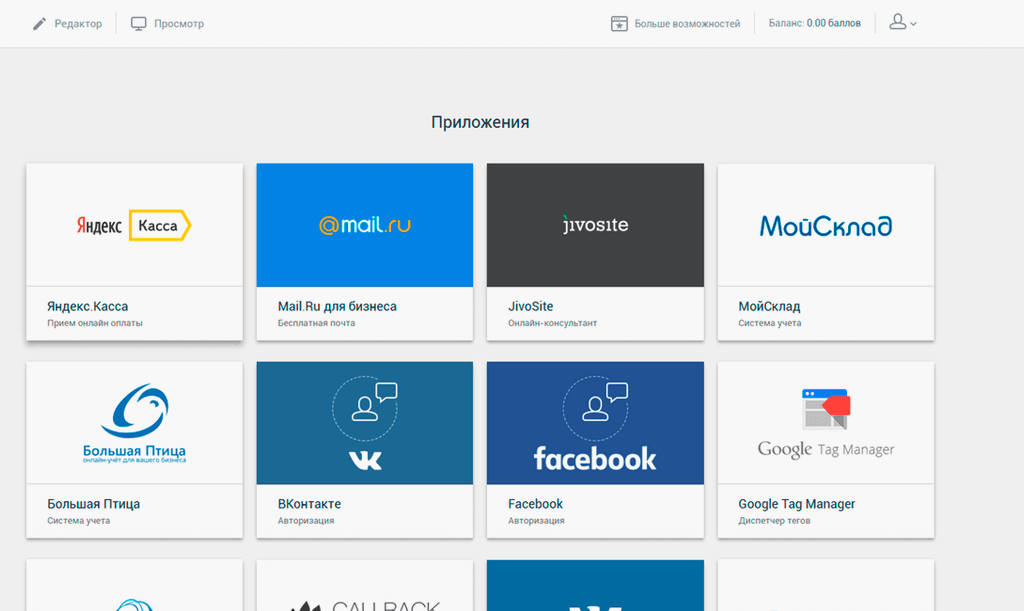Click the facebook wordmark logo
1024x611 pixels.
[x=595, y=458]
